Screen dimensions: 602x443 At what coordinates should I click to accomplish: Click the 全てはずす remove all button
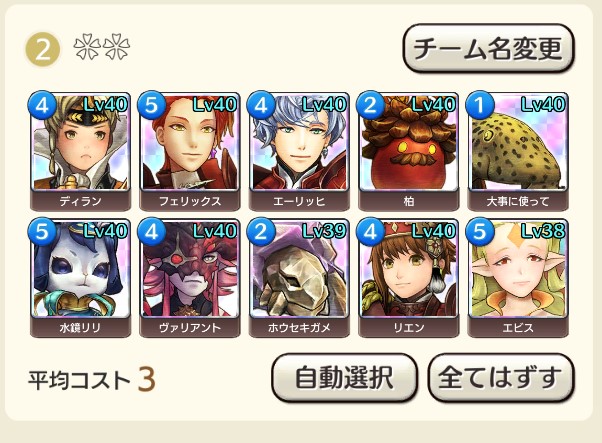coord(501,378)
